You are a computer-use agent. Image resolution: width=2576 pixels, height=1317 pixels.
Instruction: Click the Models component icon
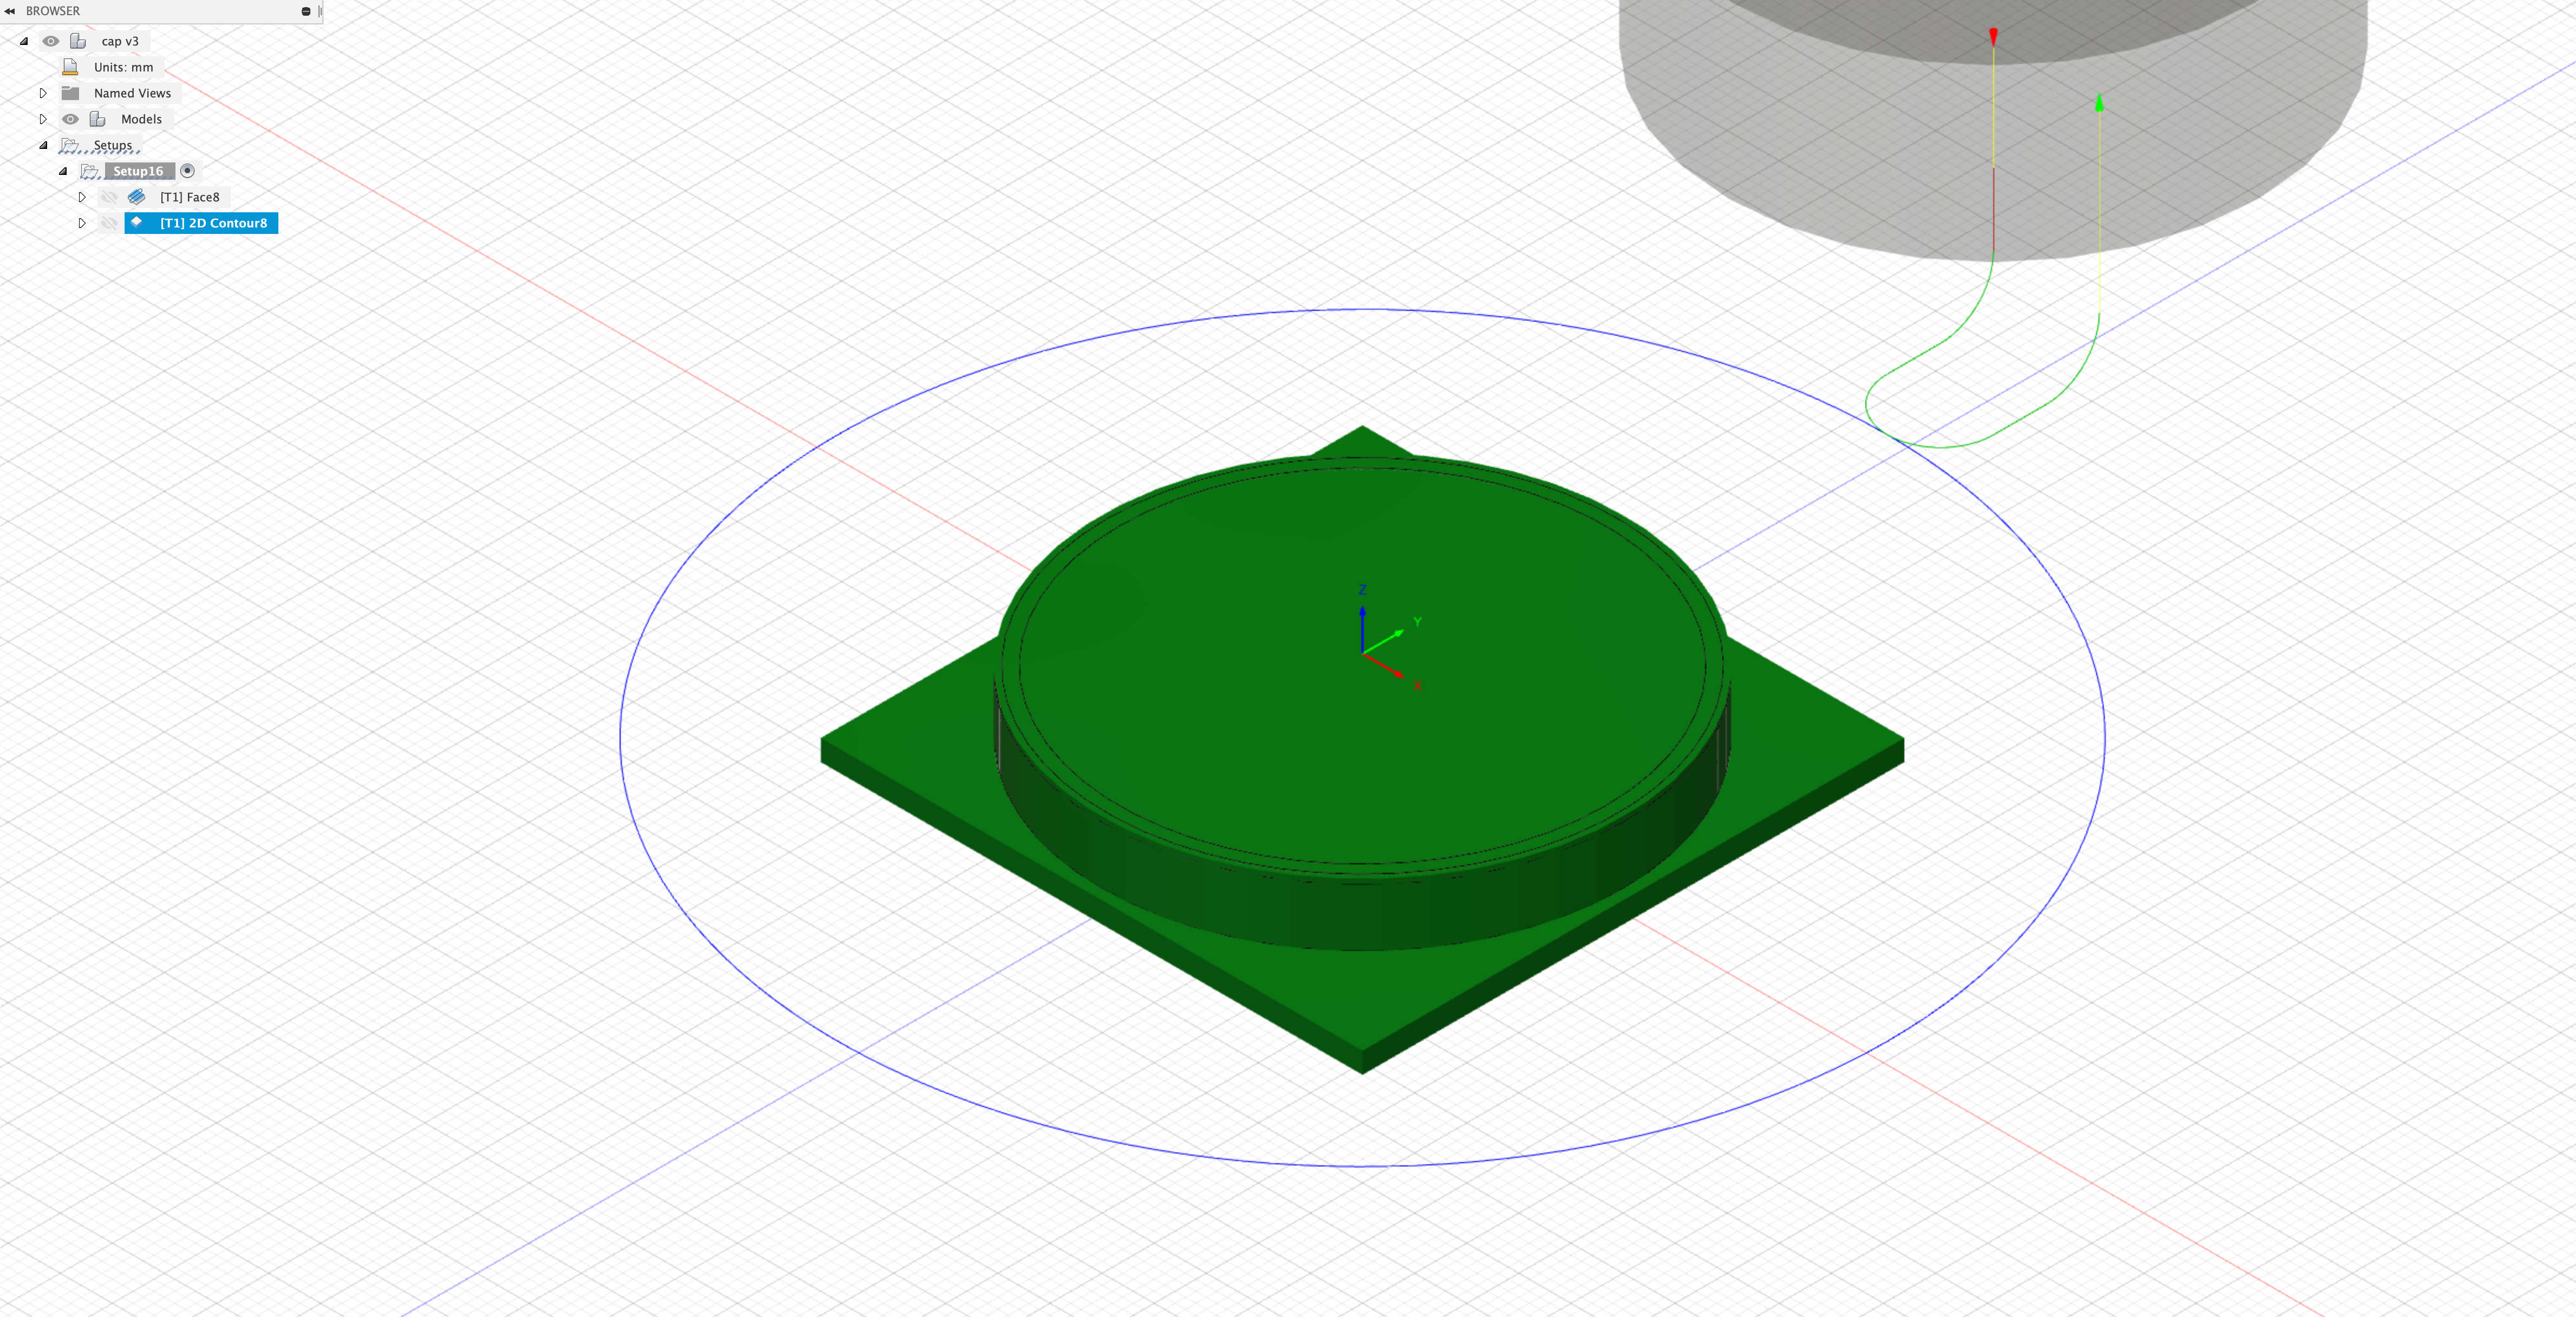click(x=98, y=118)
